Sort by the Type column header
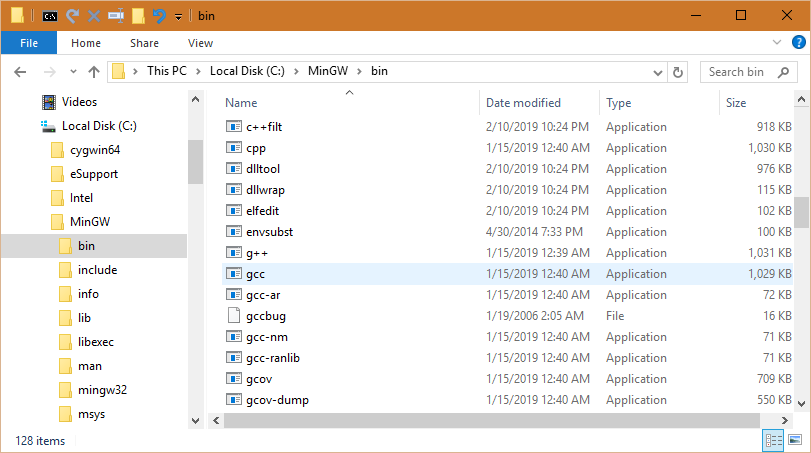The image size is (811, 453). (619, 103)
